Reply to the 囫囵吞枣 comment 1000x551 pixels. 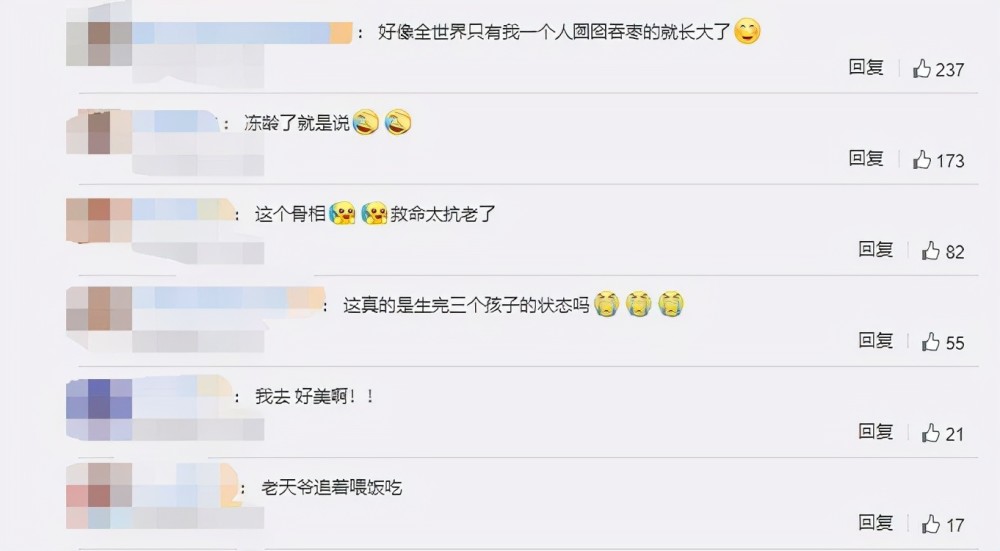[866, 67]
